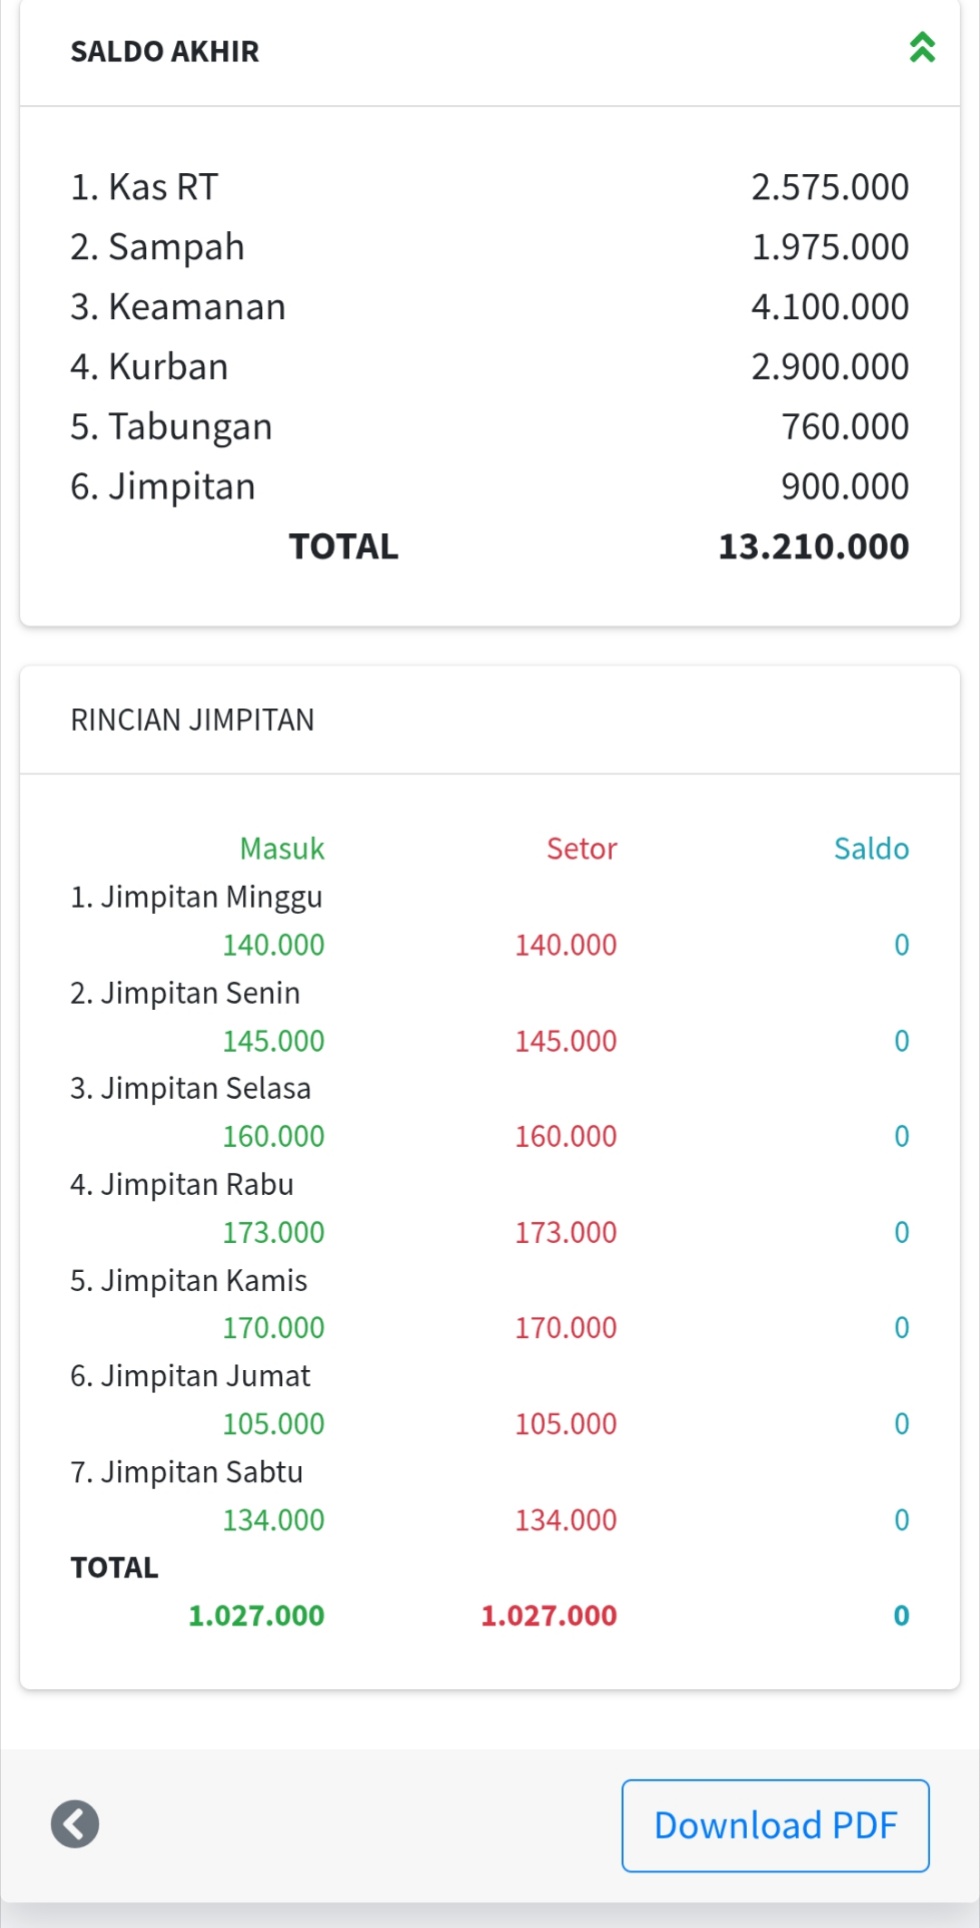
Task: Click the Saldo column heading
Action: [871, 849]
